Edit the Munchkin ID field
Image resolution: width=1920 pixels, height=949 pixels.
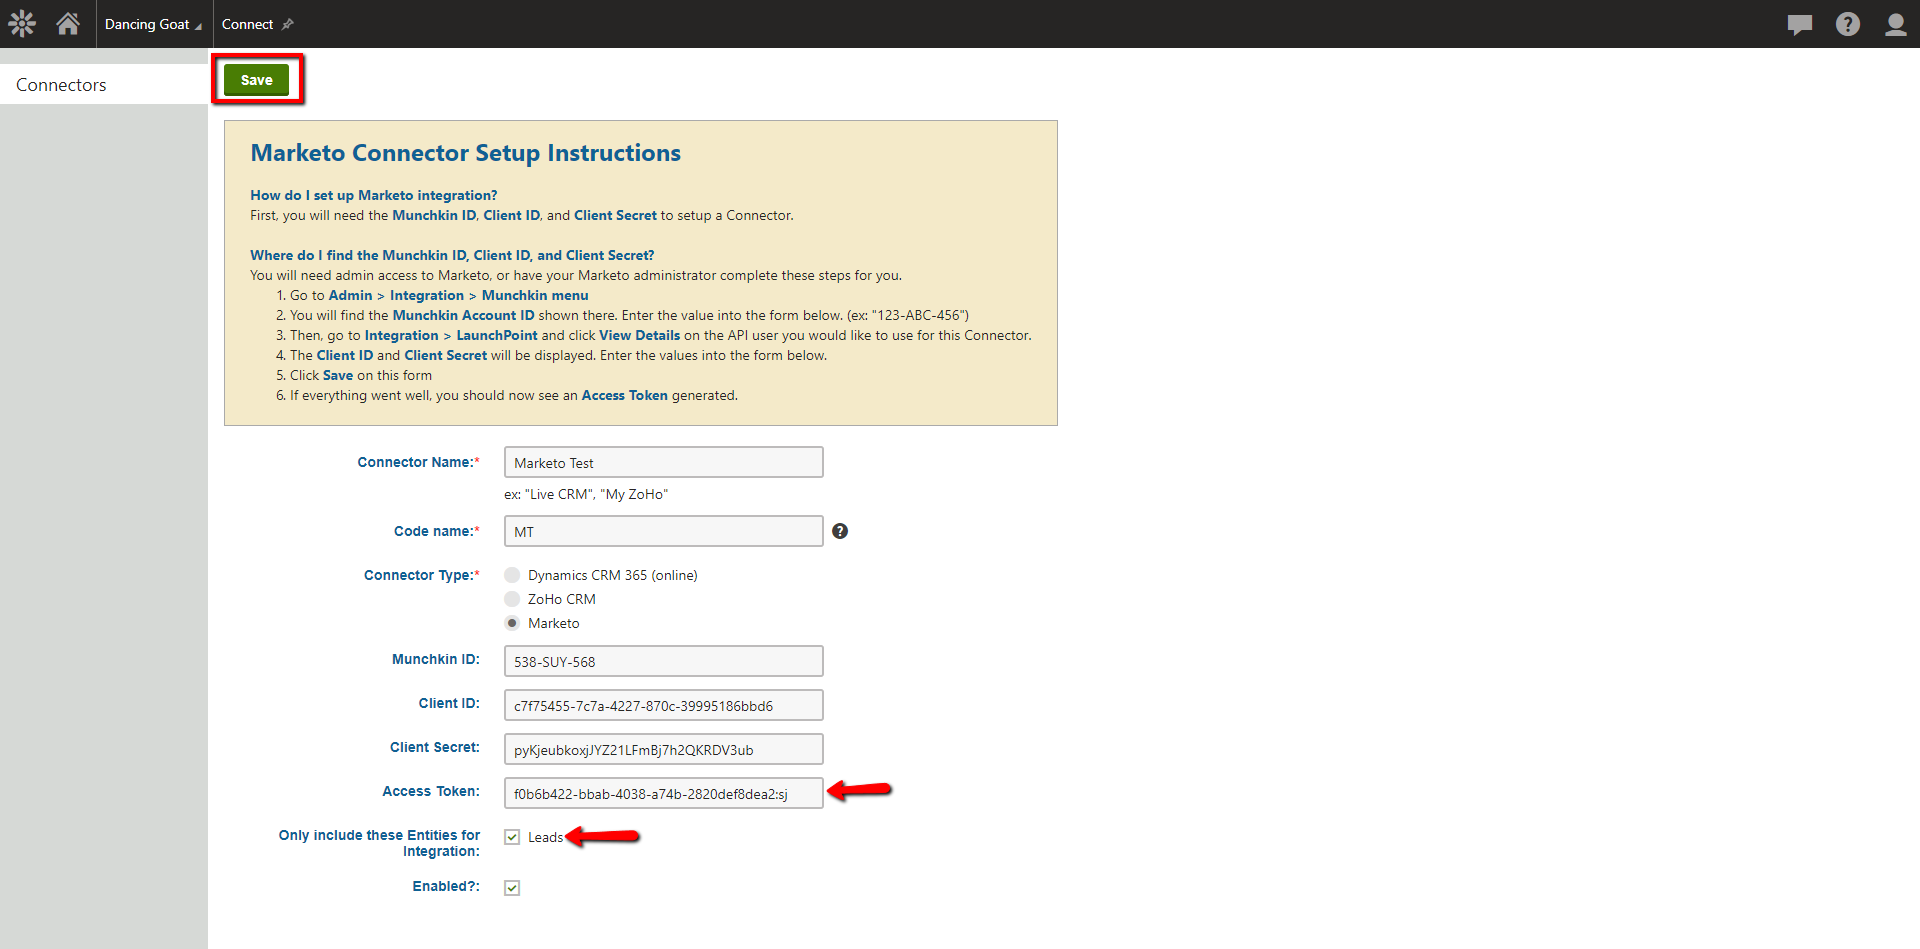click(x=663, y=661)
